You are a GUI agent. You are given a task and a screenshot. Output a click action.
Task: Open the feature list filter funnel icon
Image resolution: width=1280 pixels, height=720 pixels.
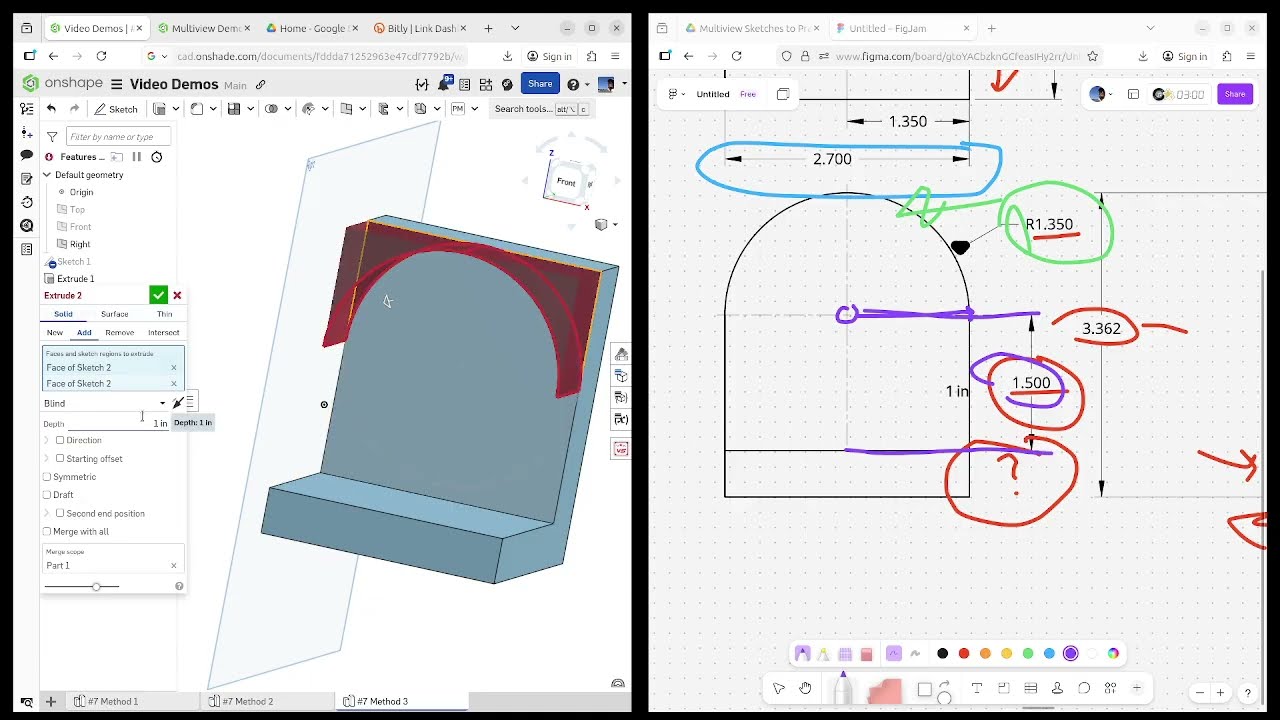tap(52, 136)
